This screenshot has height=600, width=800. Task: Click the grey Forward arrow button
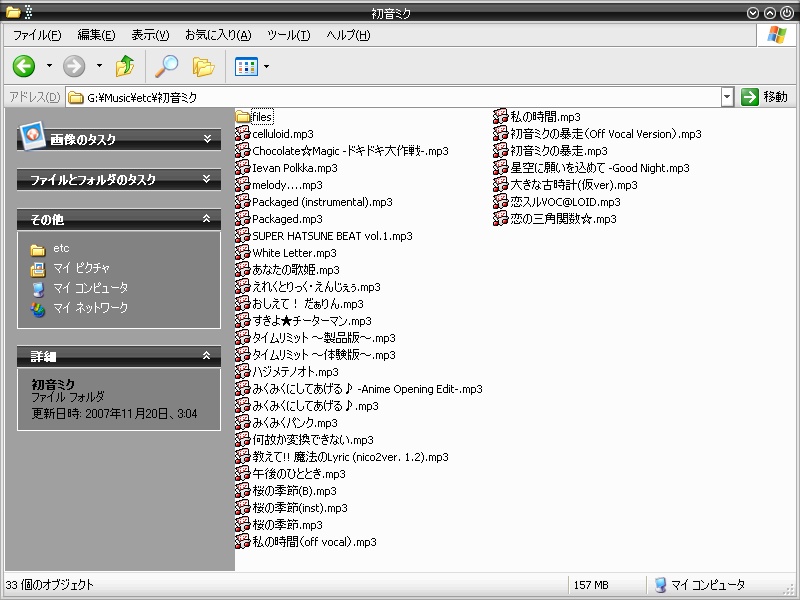[x=74, y=66]
